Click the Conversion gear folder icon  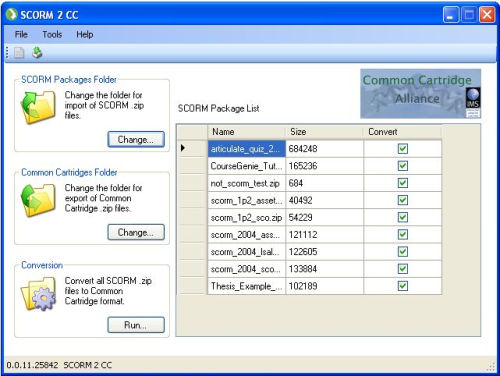coord(38,294)
